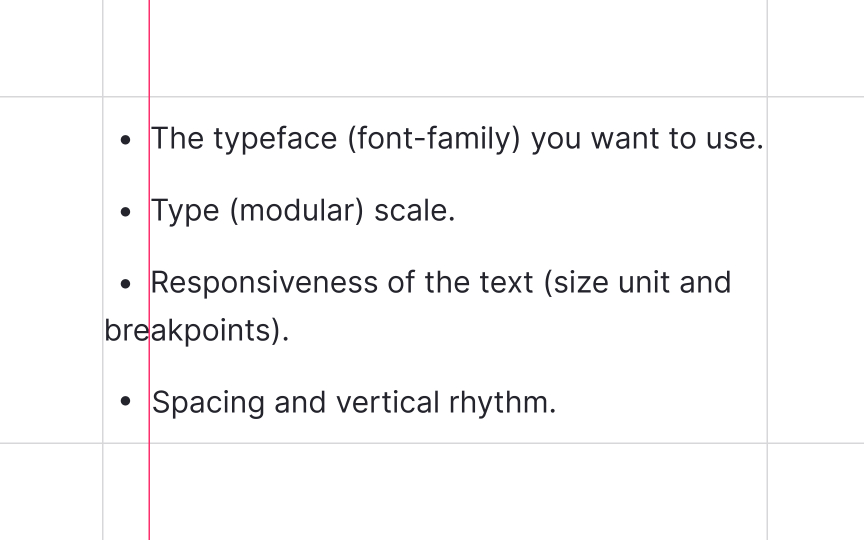This screenshot has width=864, height=540.
Task: Click the word "rhythm." in last item
Action: (503, 403)
